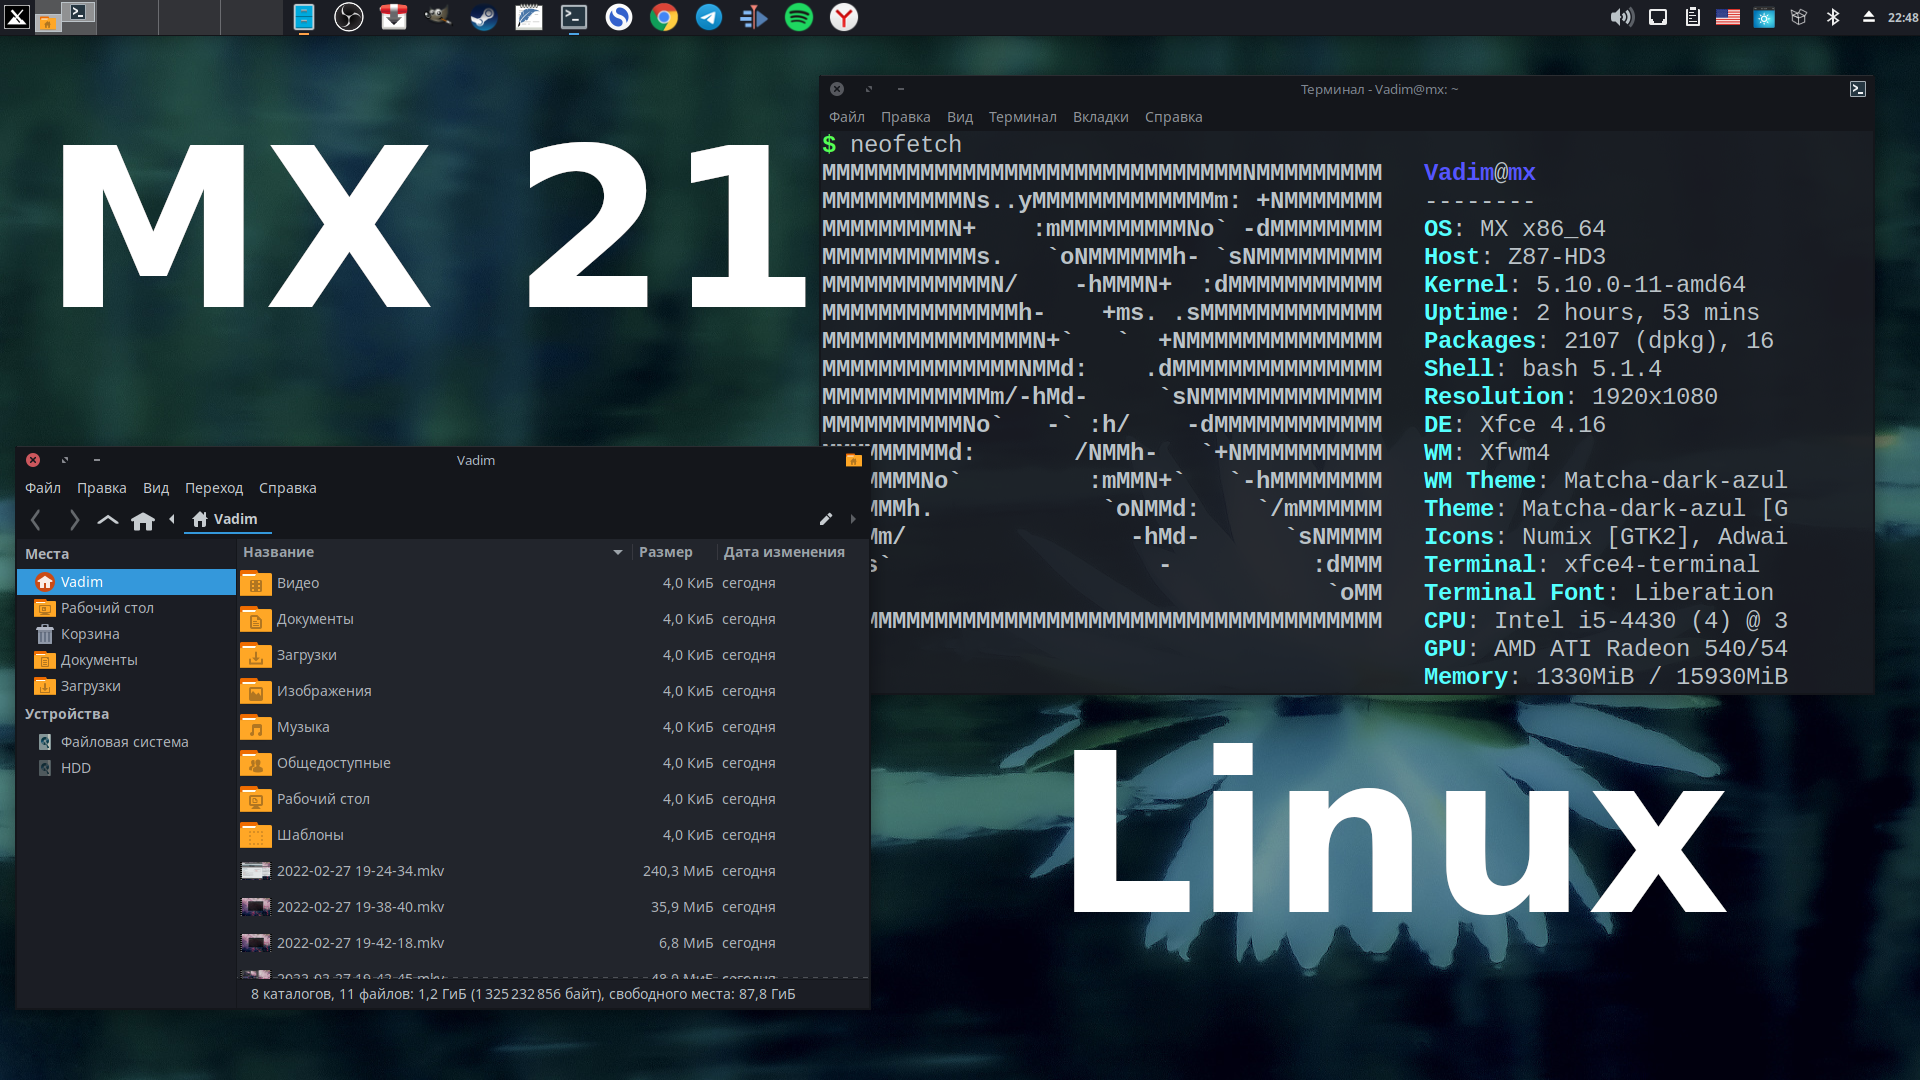Open terminal's Вид menu

(959, 117)
